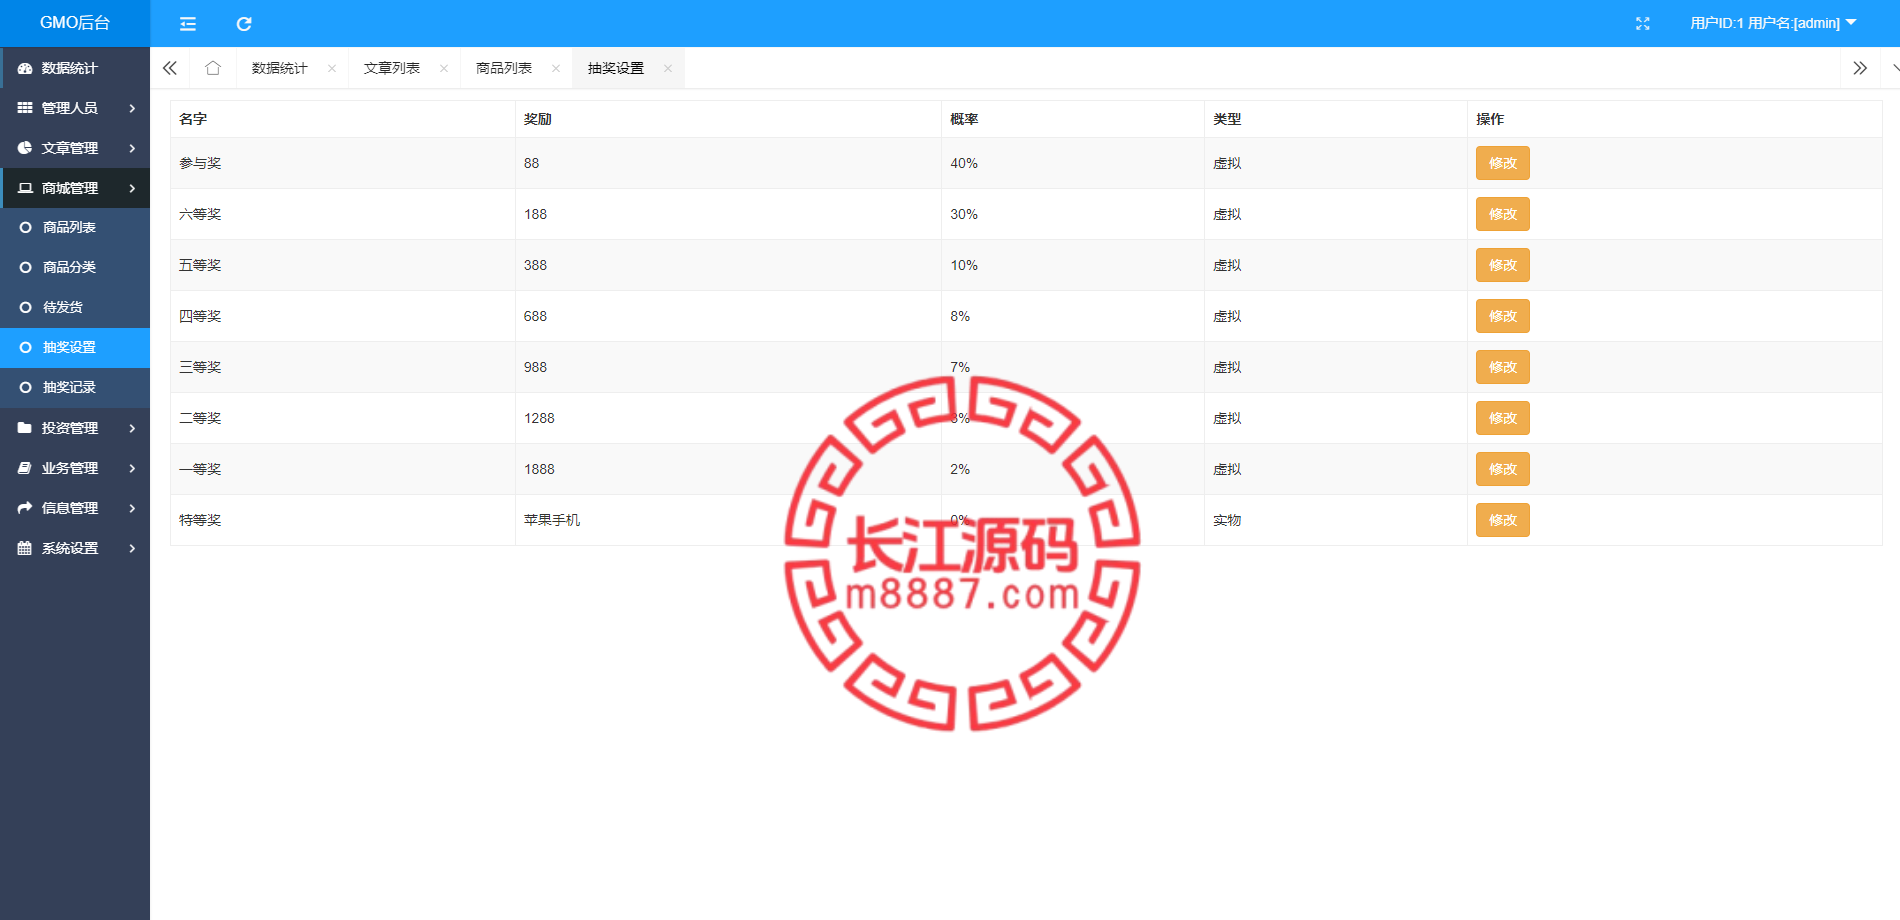Click 修改 for the 六等奖 row
This screenshot has height=920, width=1900.
[1502, 214]
